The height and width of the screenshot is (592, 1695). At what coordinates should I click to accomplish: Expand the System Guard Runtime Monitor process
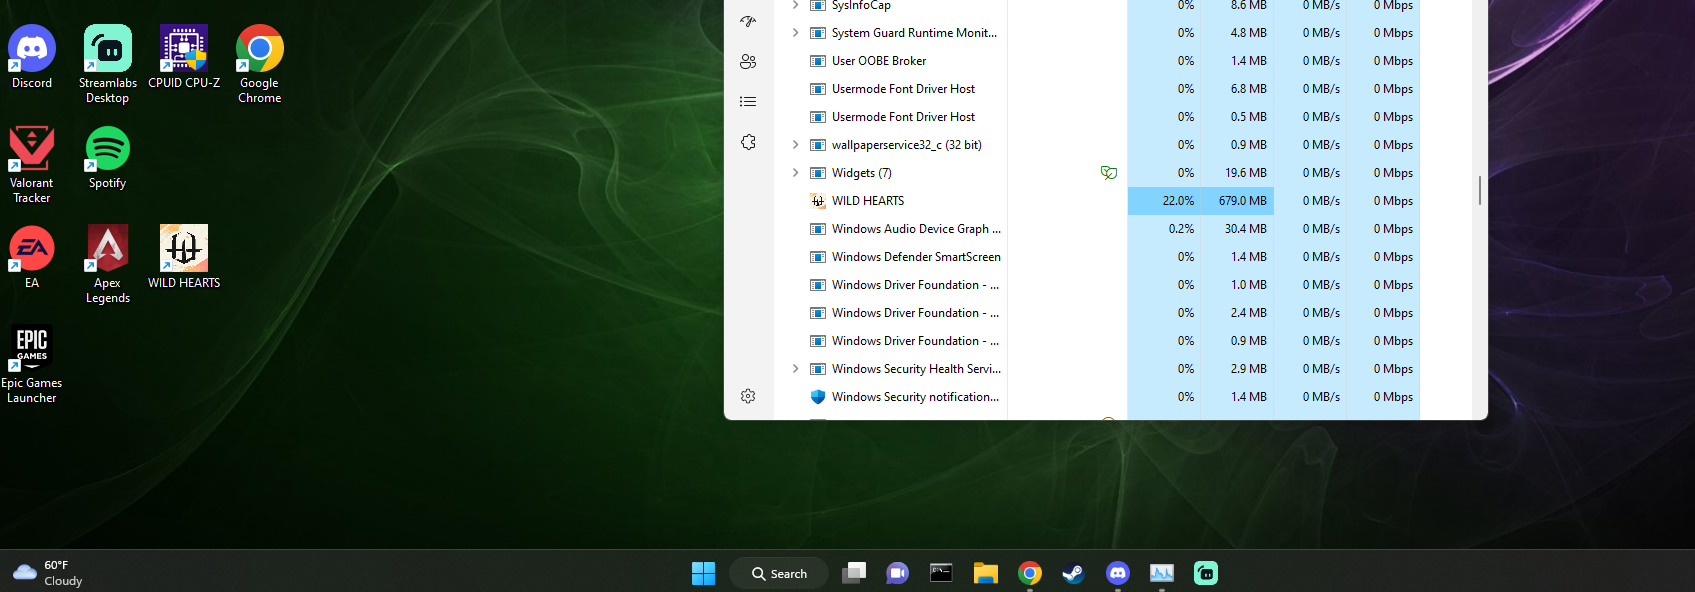point(795,33)
